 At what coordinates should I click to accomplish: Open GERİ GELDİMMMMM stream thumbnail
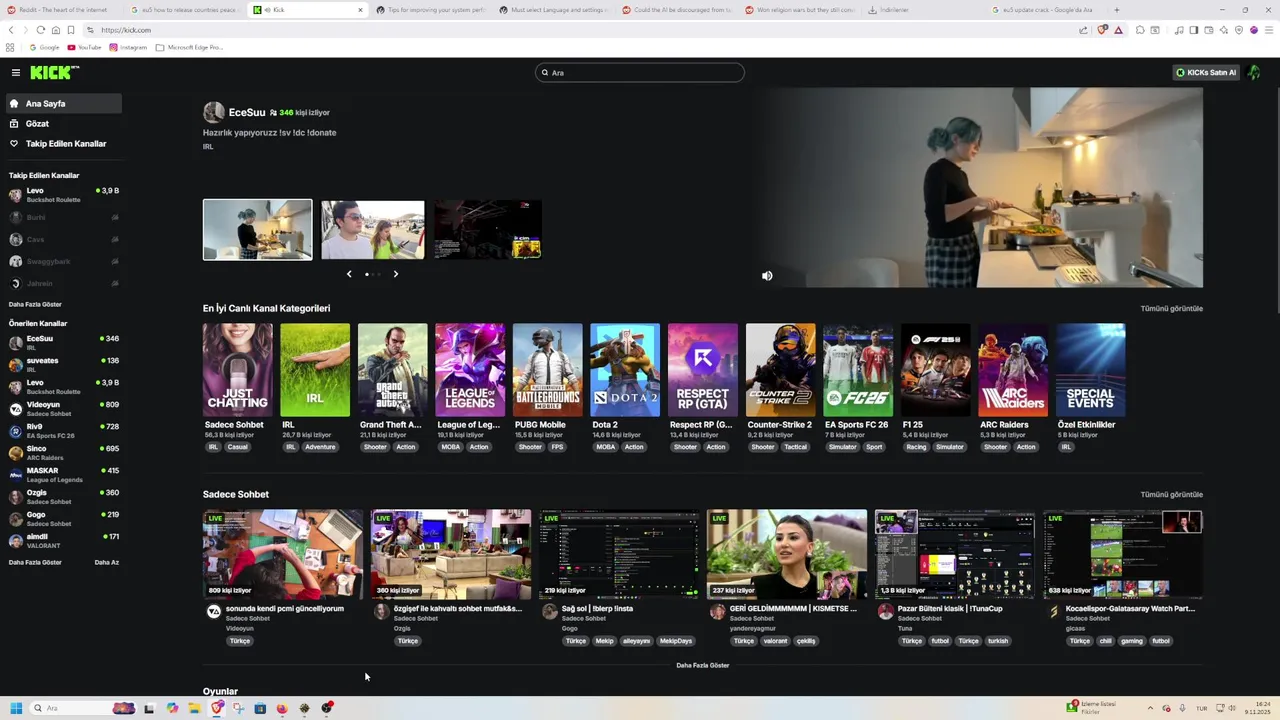[787, 554]
